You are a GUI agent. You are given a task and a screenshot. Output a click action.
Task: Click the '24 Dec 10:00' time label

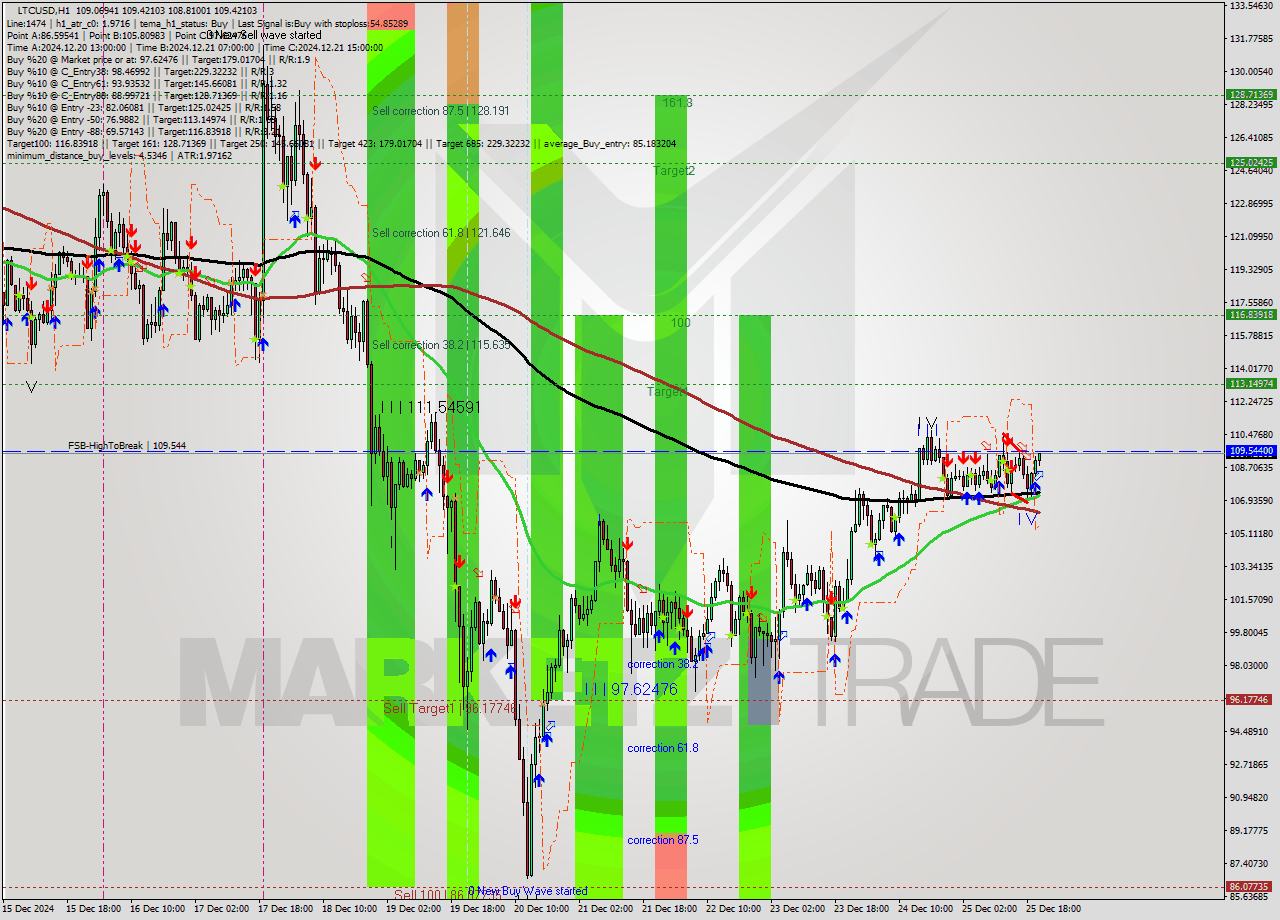pyautogui.click(x=925, y=909)
